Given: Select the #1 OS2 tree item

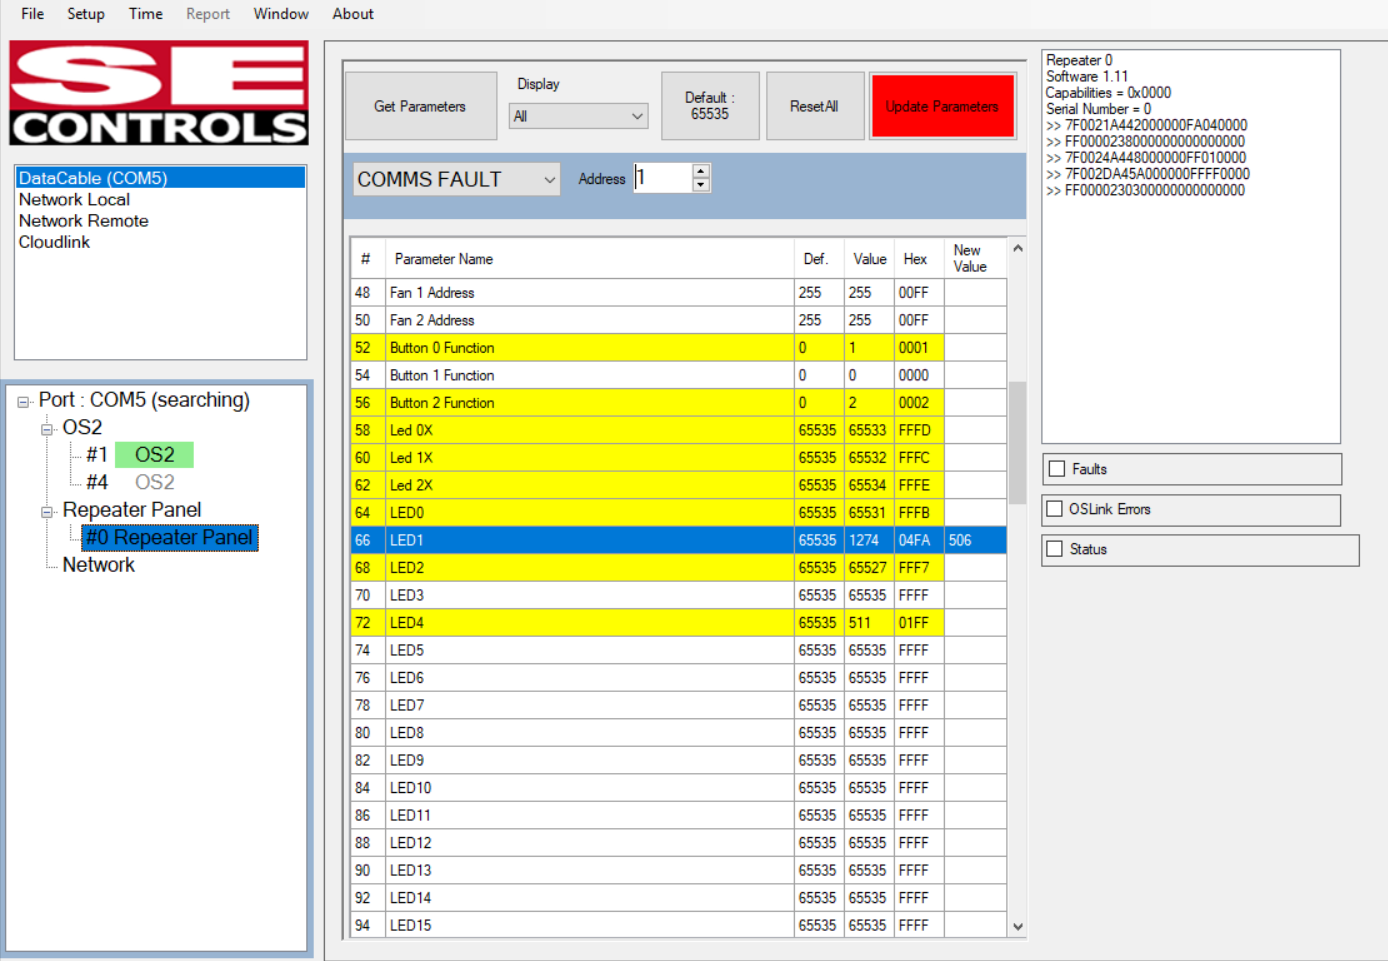Looking at the screenshot, I should [139, 455].
